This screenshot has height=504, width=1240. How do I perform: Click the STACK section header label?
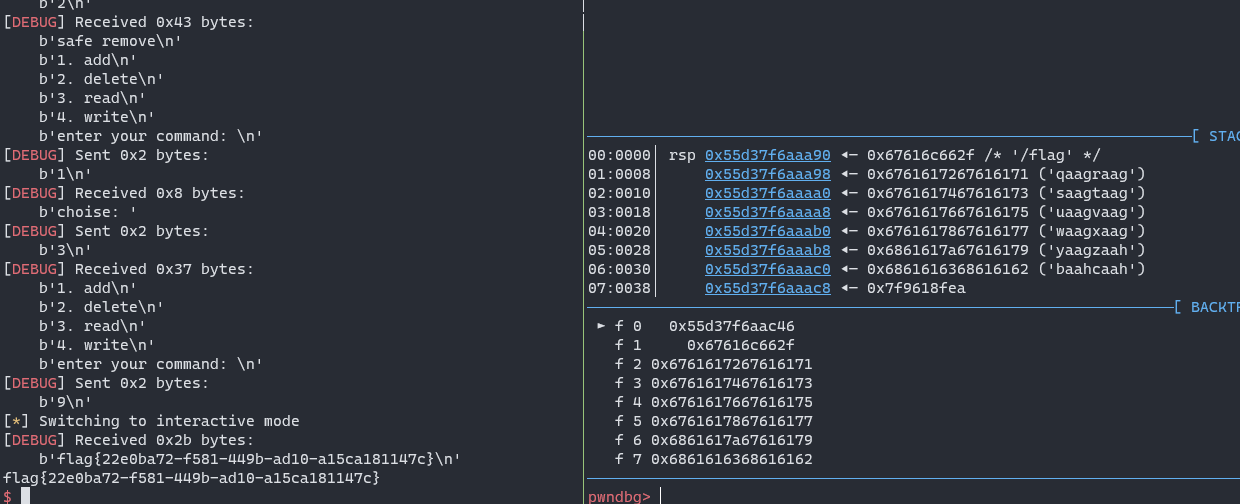pos(1223,136)
